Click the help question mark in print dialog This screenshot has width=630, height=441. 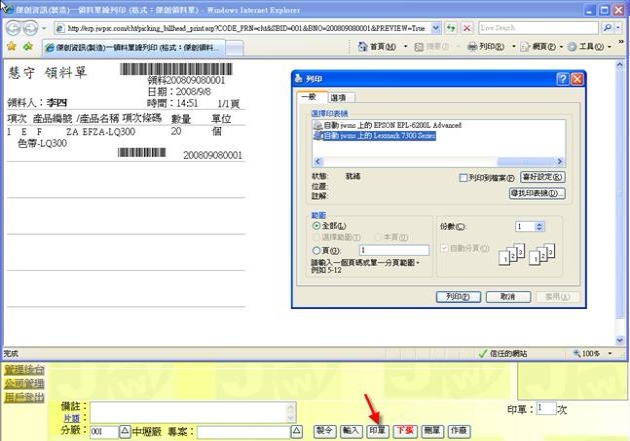[563, 79]
